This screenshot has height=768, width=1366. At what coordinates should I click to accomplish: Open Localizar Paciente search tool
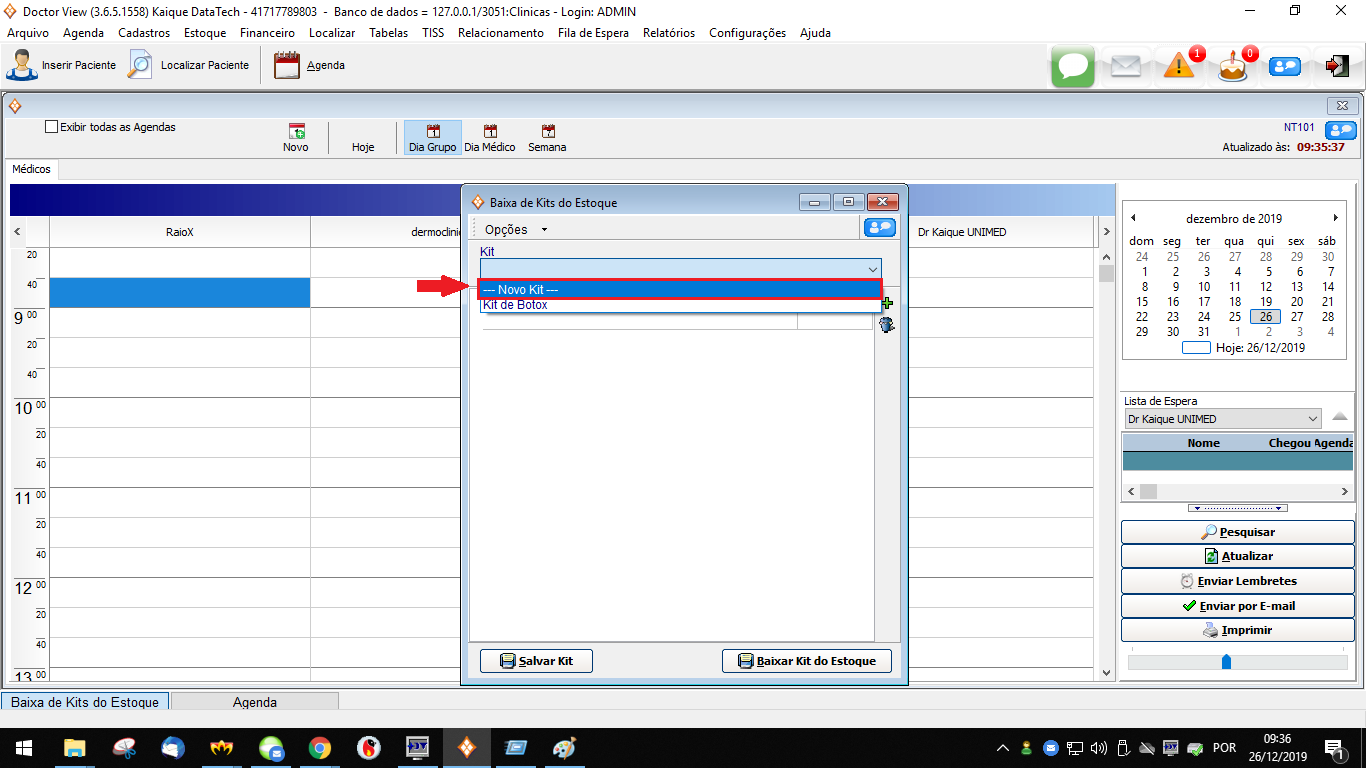pyautogui.click(x=141, y=65)
